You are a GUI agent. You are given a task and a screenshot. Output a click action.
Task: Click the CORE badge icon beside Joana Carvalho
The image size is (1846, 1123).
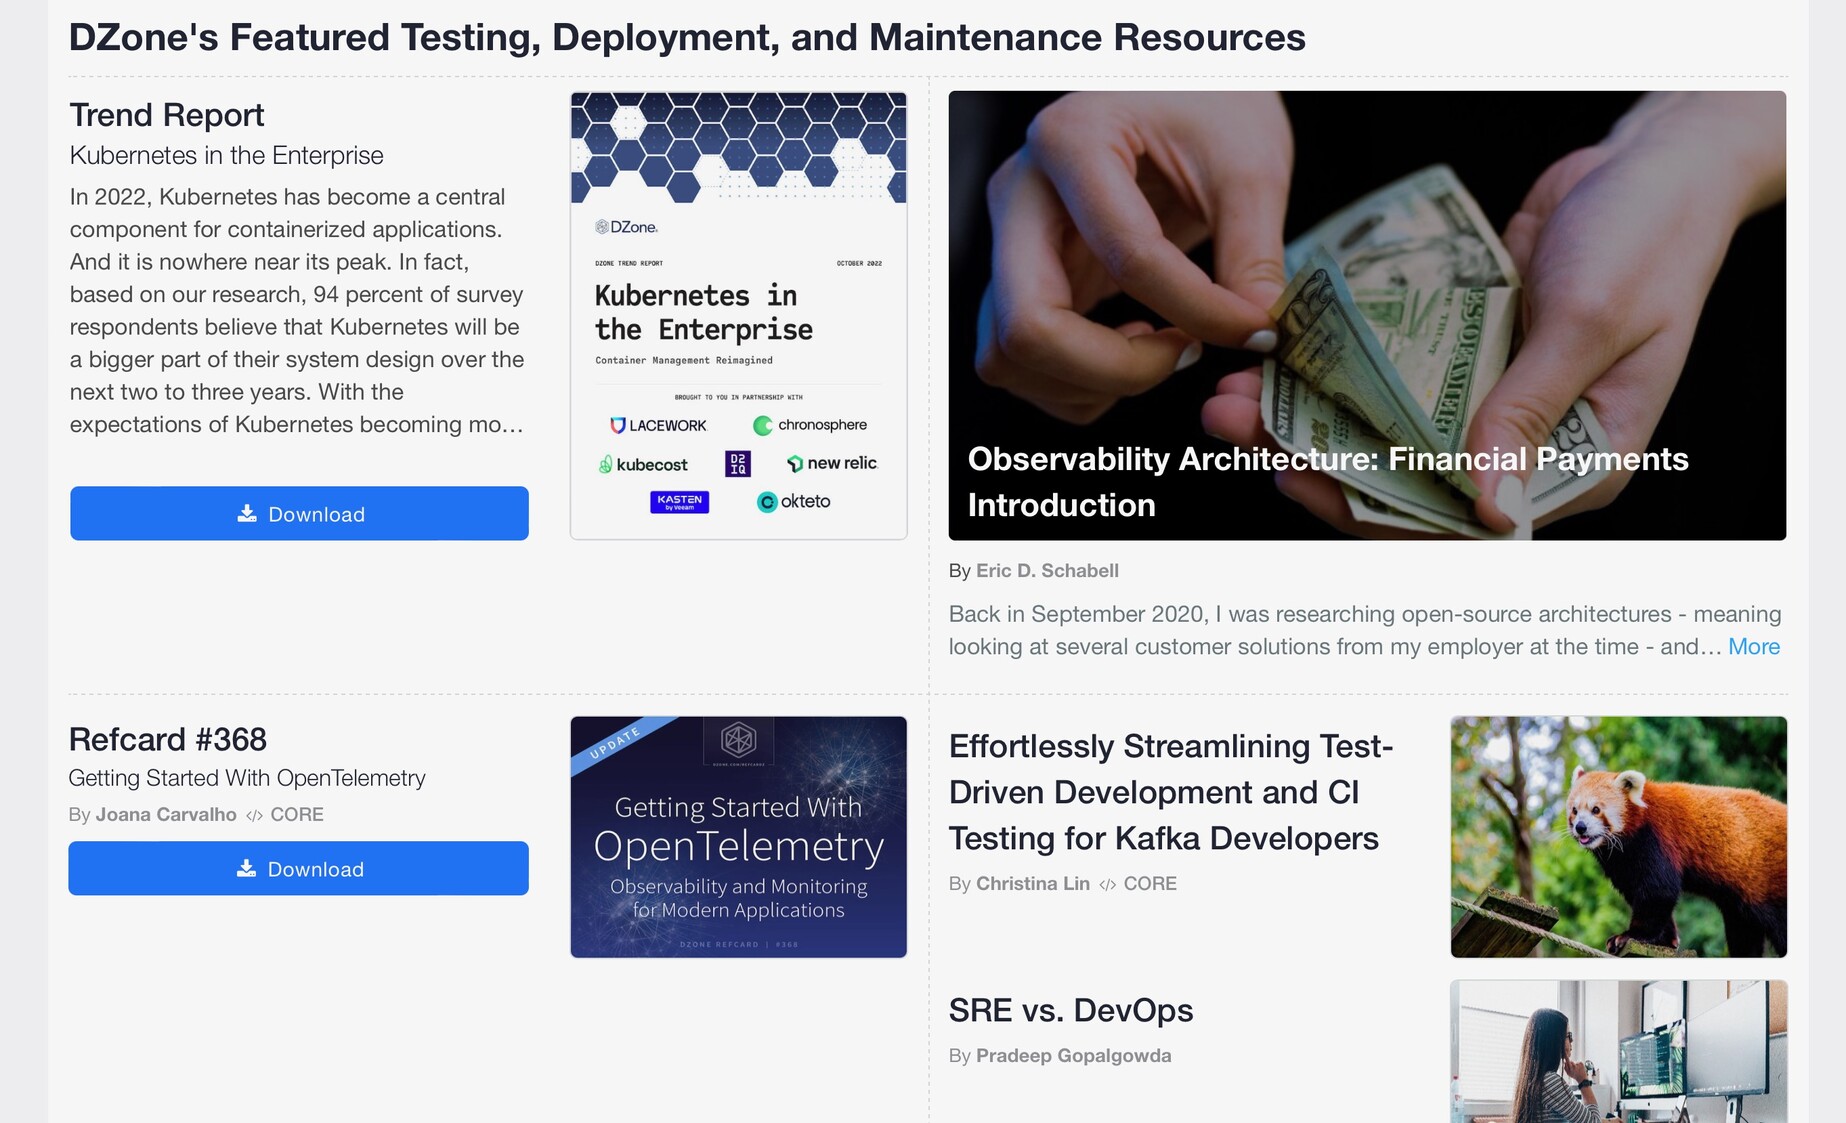coord(255,816)
